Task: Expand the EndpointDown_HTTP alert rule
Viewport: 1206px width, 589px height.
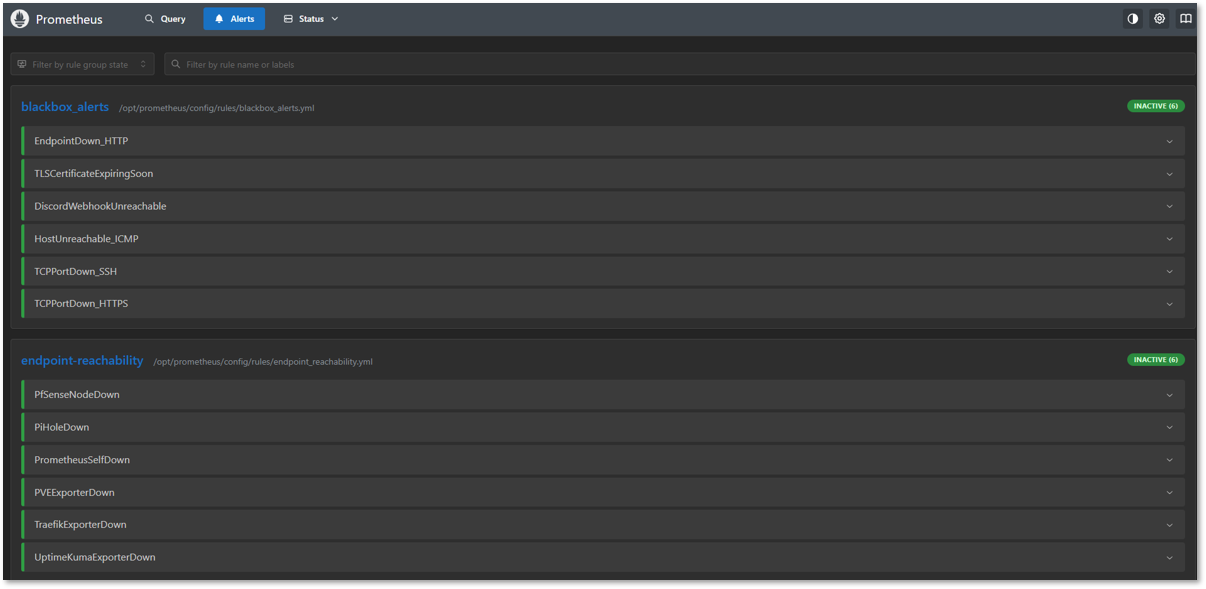Action: click(1170, 141)
